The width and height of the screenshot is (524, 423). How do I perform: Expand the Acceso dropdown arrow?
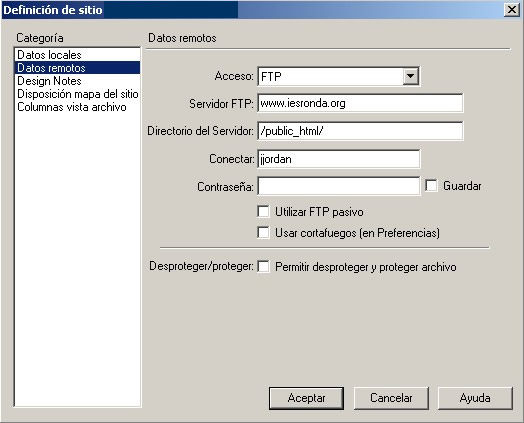pos(410,77)
